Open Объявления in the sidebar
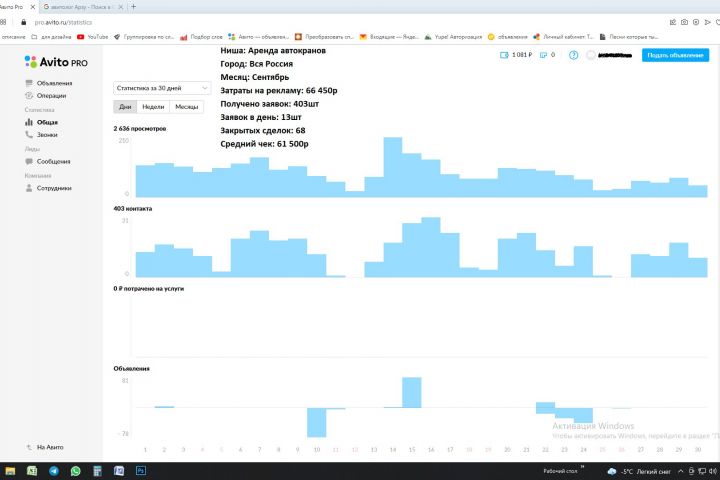This screenshot has height=480, width=720. point(49,83)
